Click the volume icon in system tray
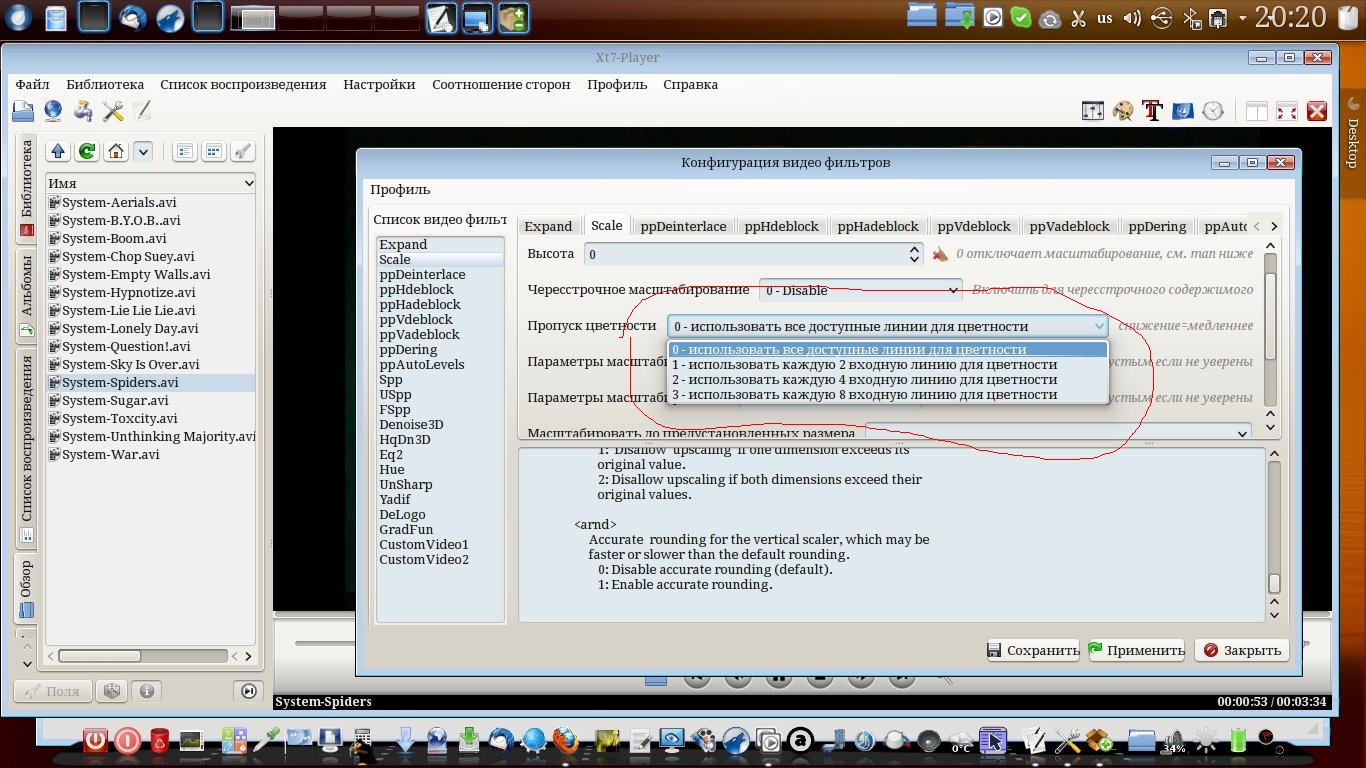The height and width of the screenshot is (768, 1366). coord(1132,17)
